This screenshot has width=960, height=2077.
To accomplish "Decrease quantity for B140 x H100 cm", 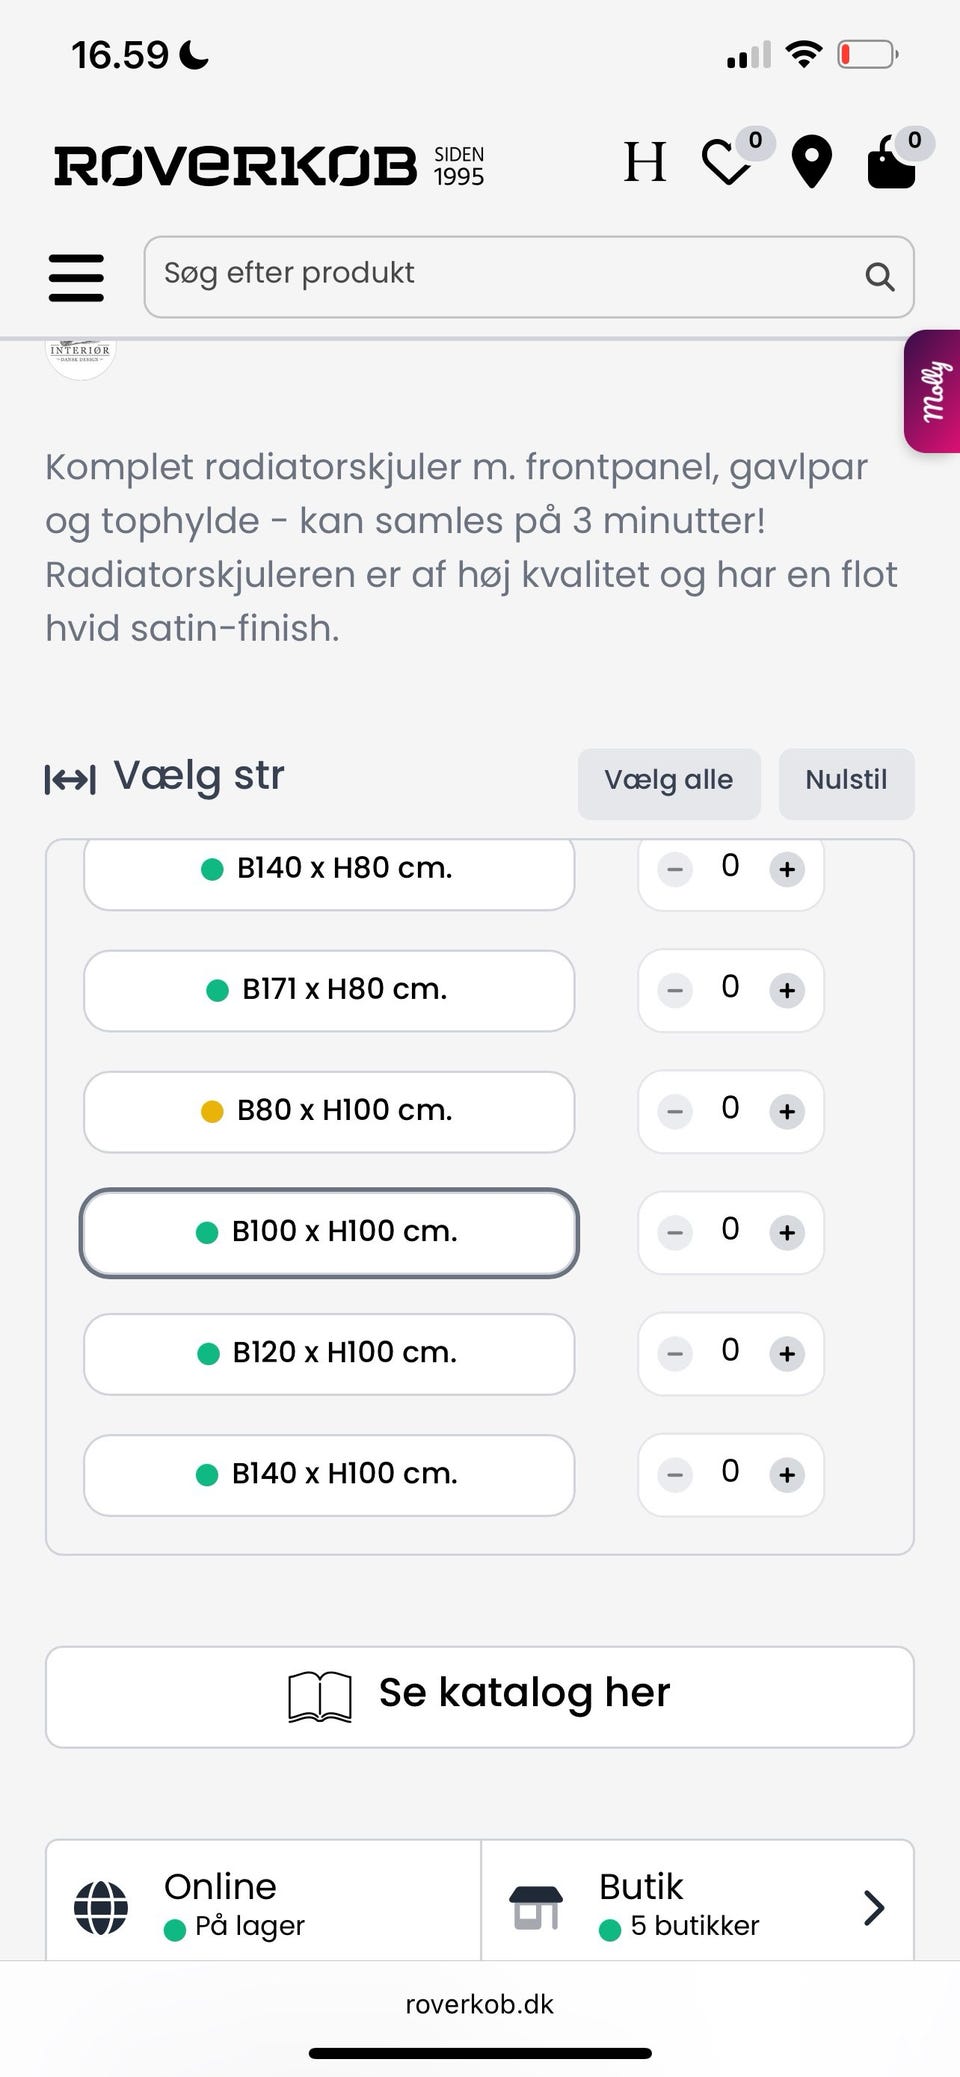I will pos(675,1475).
